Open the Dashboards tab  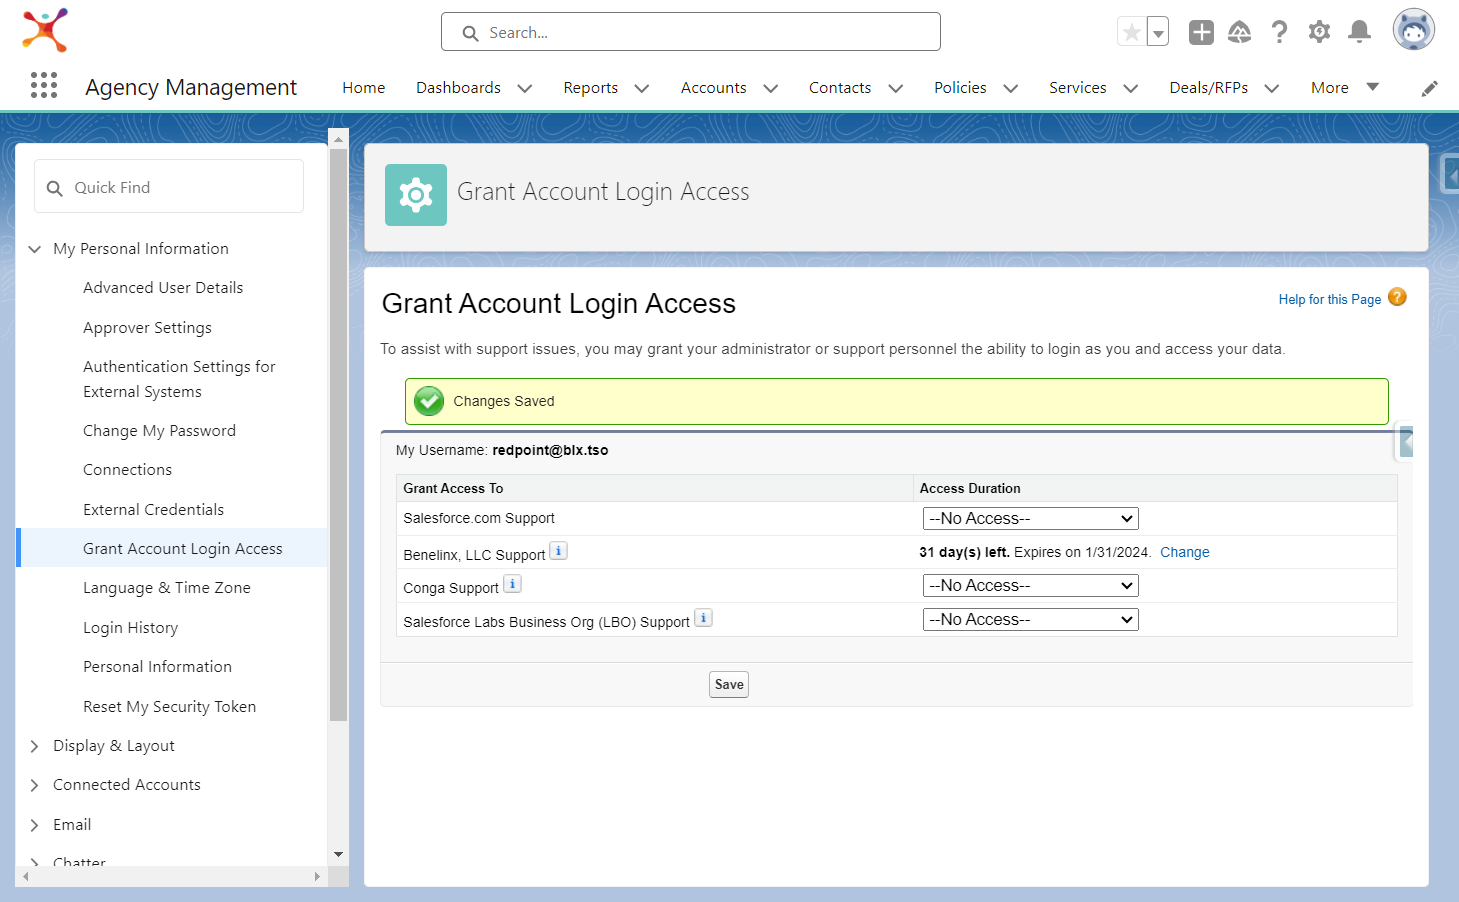(x=458, y=88)
